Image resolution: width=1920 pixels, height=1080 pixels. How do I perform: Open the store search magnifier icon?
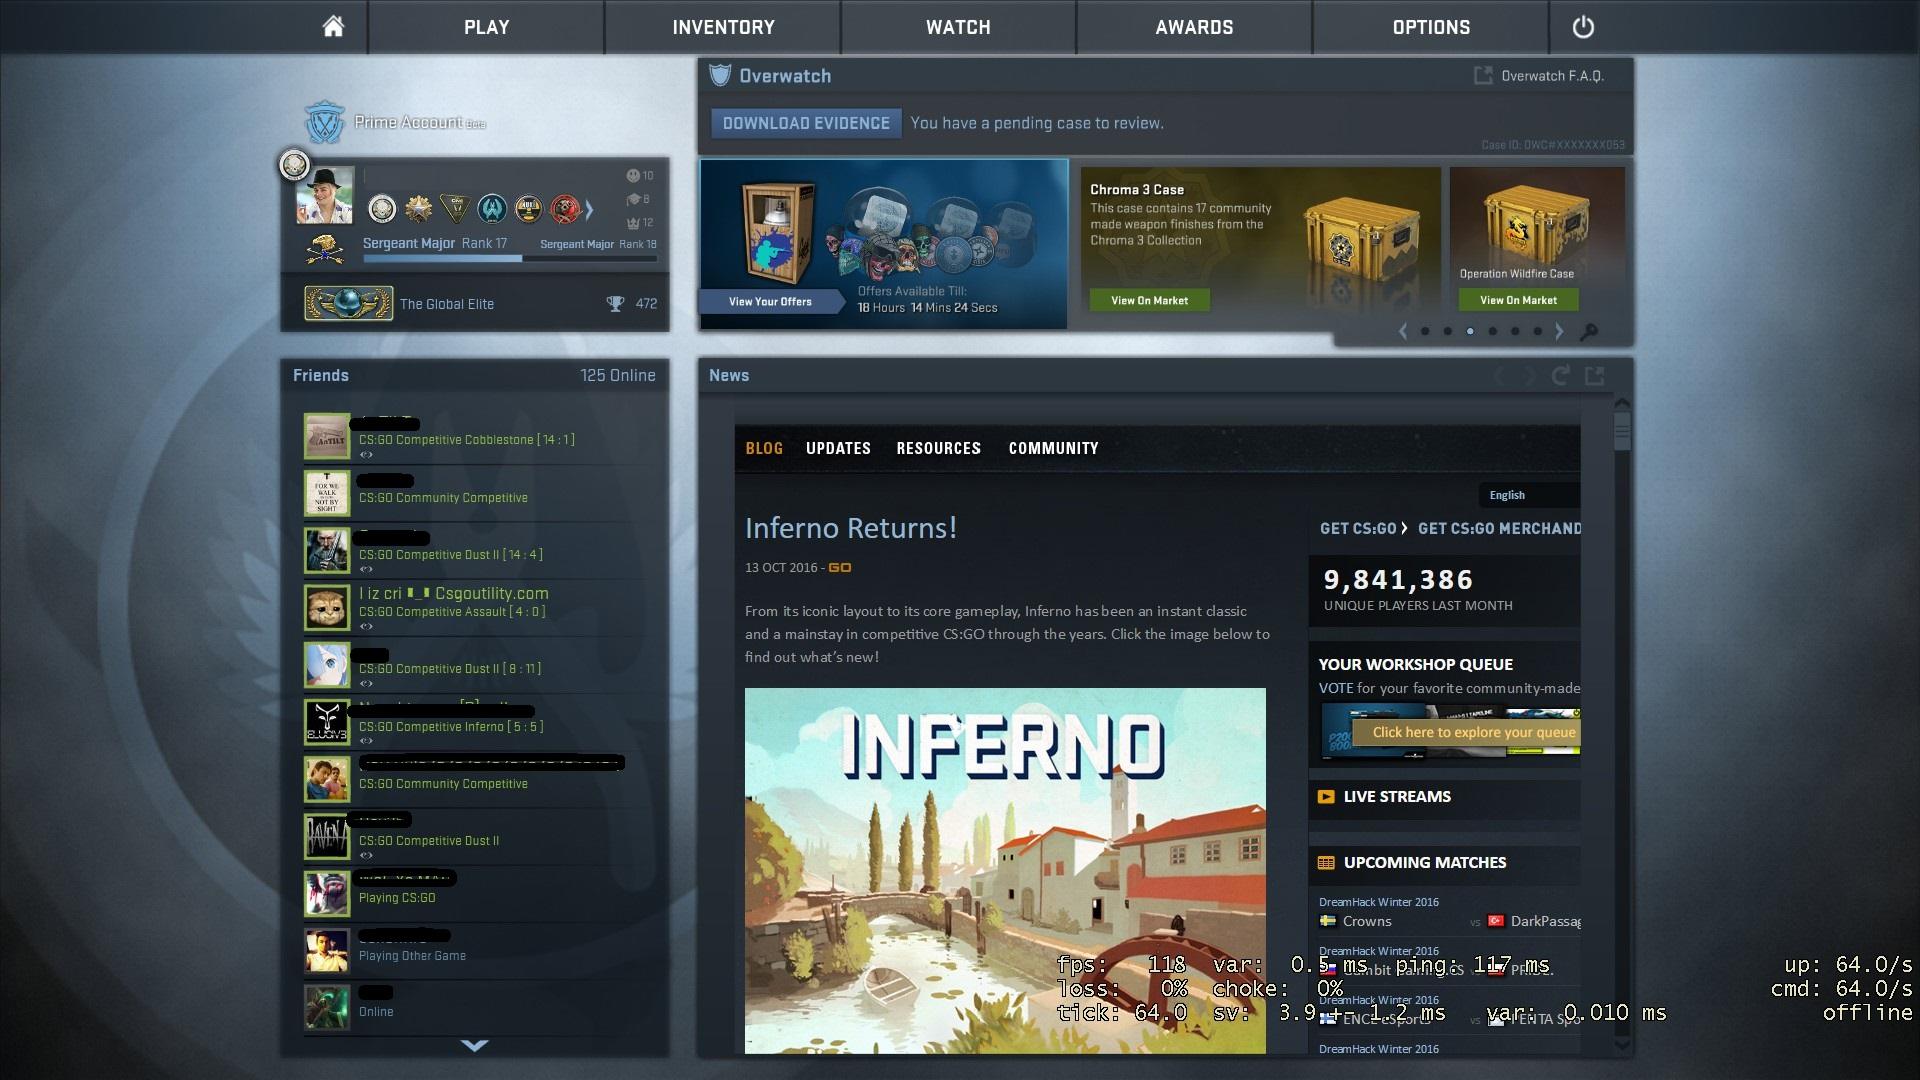pos(1589,332)
